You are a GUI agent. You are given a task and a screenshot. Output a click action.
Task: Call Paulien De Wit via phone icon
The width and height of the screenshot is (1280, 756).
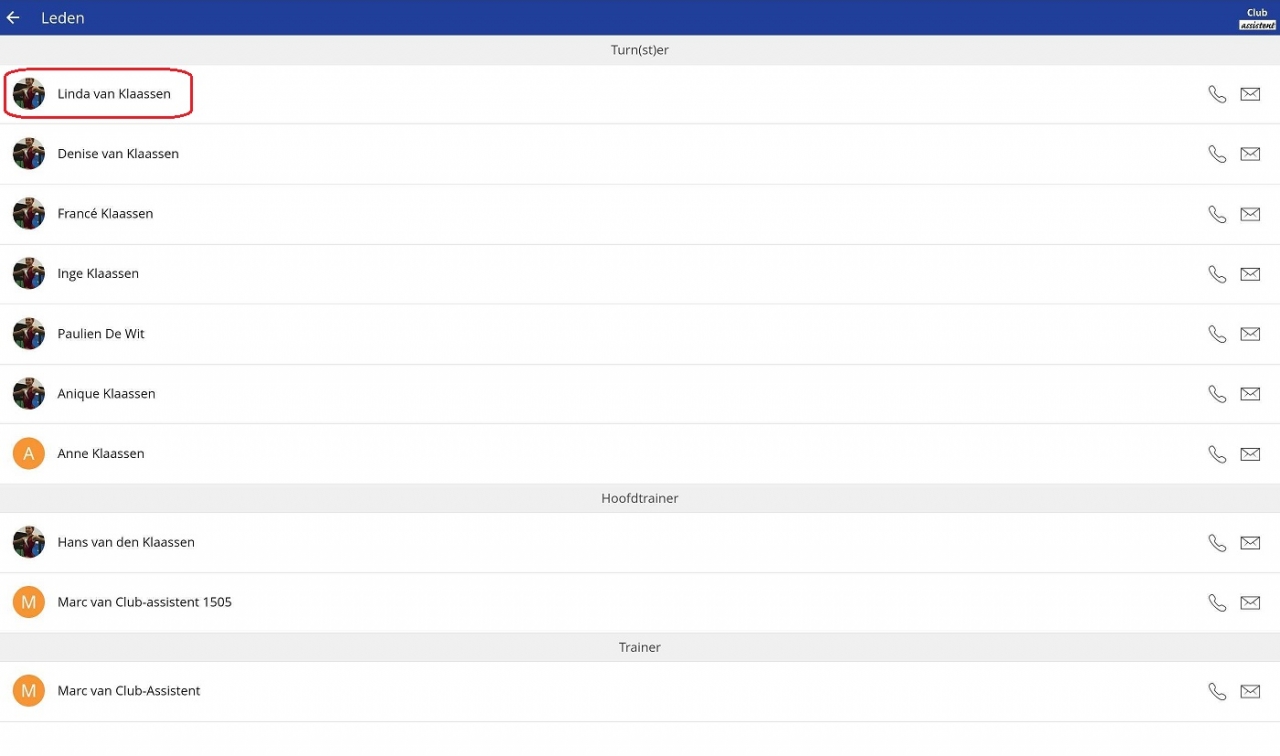point(1217,334)
